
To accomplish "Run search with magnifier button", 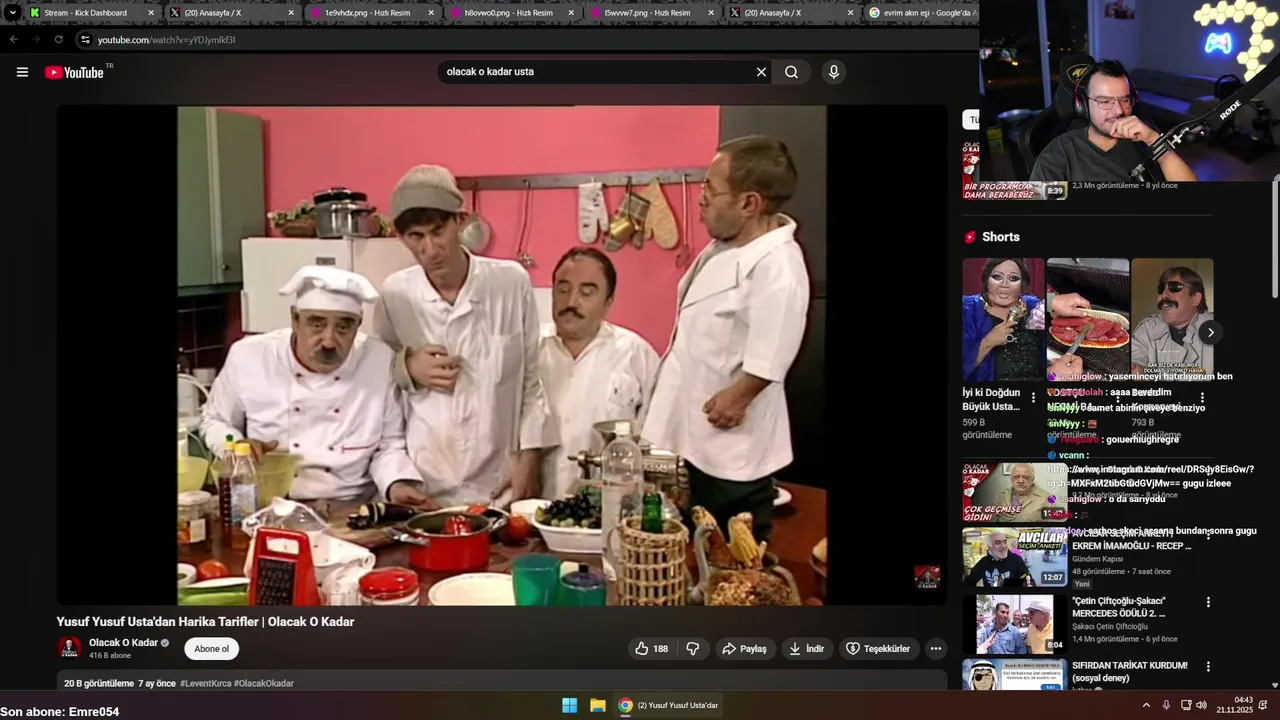I will (791, 72).
